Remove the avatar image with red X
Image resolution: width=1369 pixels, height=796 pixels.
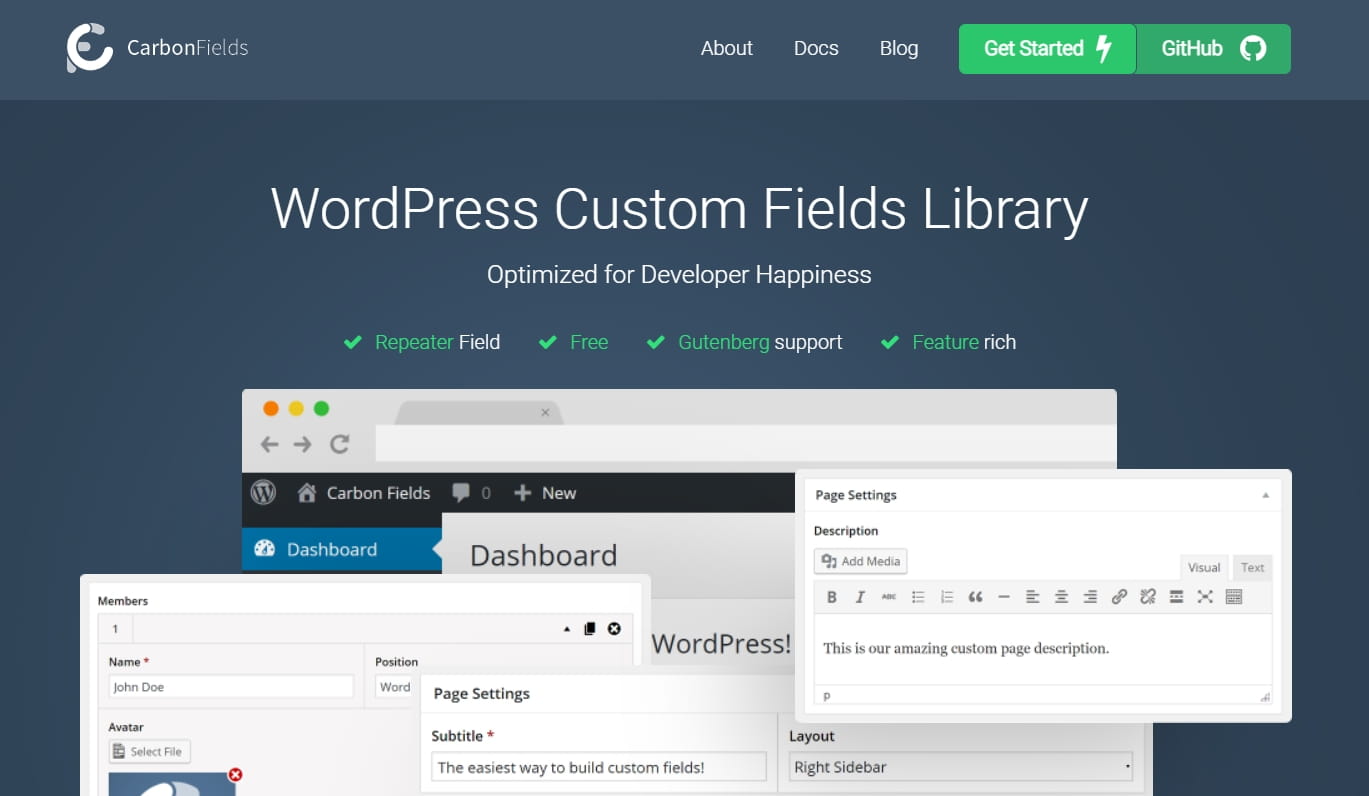click(235, 774)
